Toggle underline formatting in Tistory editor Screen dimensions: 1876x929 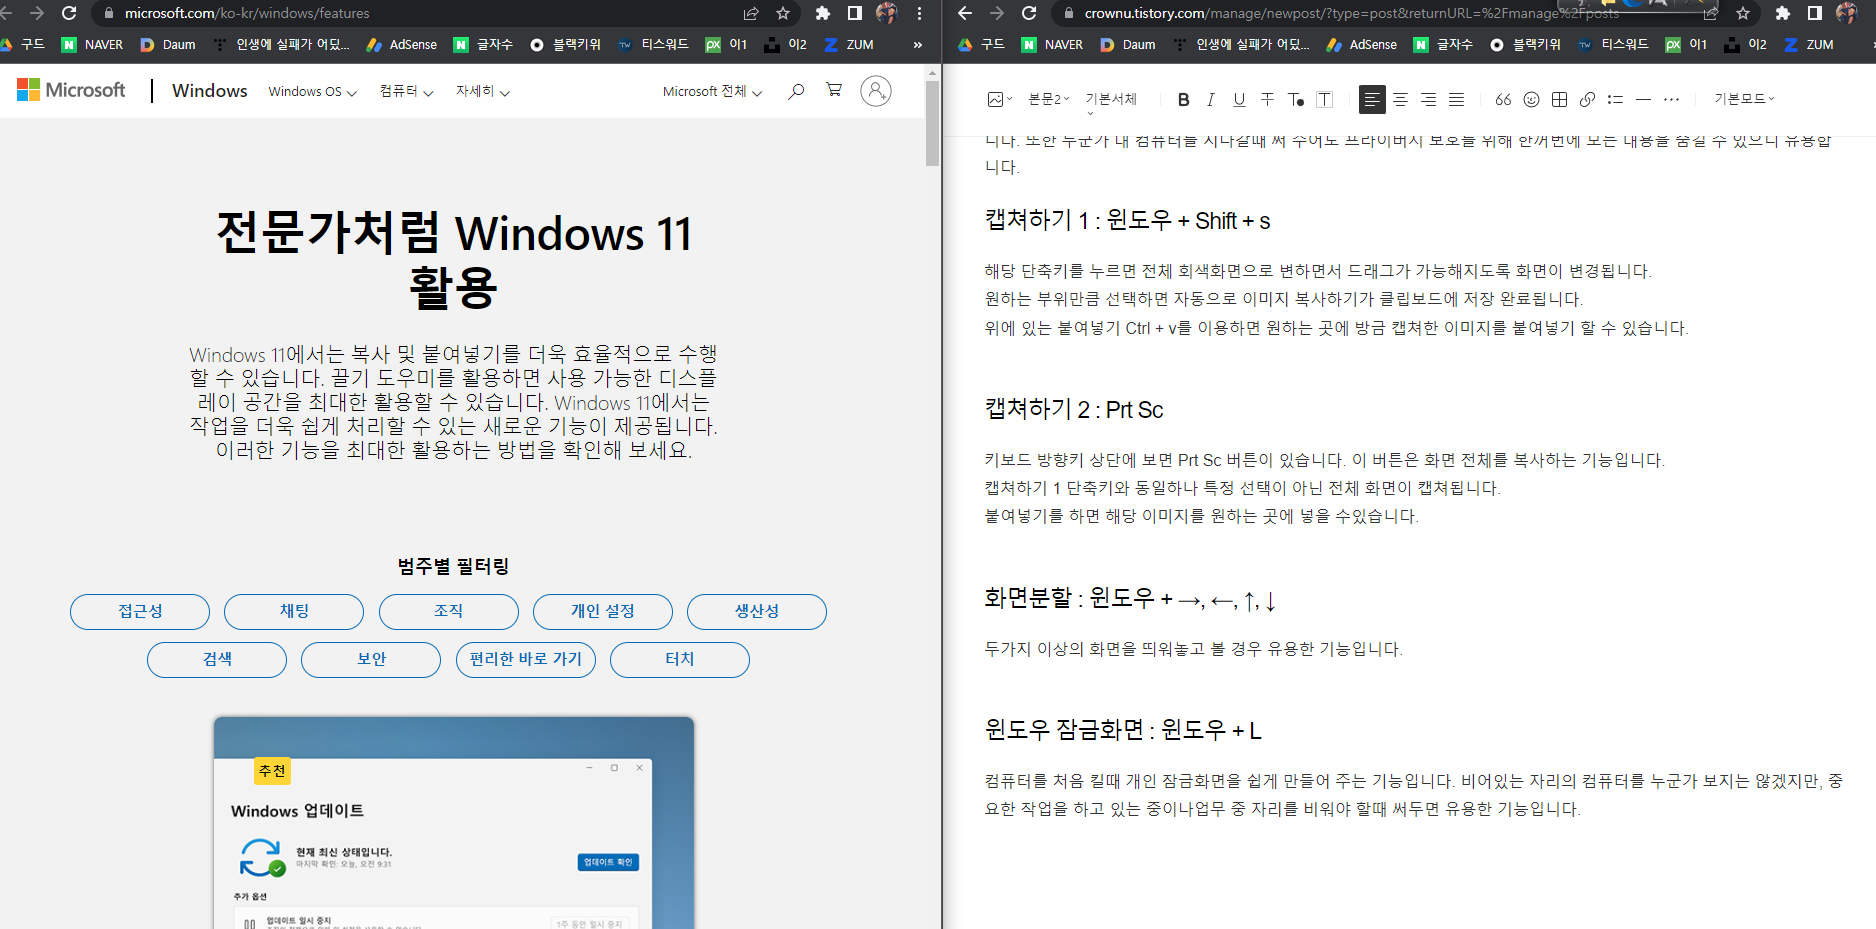tap(1239, 99)
